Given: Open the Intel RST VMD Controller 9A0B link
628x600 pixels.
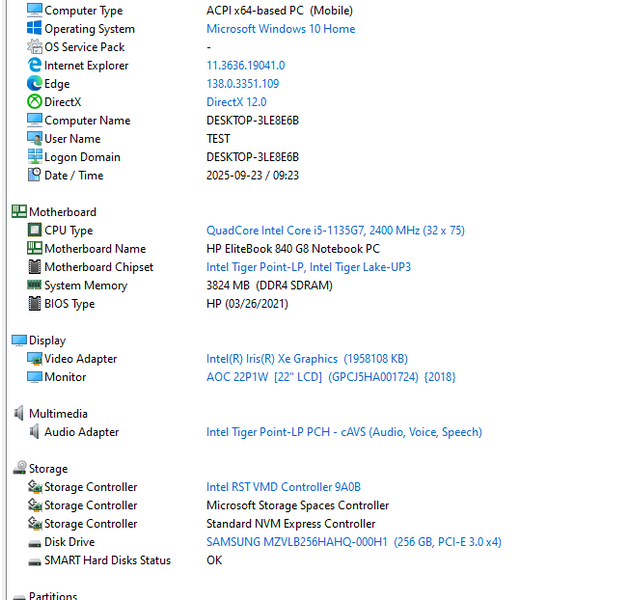Looking at the screenshot, I should (x=283, y=487).
